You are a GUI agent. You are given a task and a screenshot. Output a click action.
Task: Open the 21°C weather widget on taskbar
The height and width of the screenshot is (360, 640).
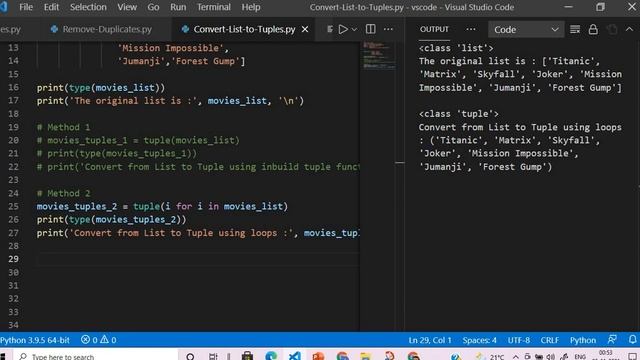pos(491,357)
